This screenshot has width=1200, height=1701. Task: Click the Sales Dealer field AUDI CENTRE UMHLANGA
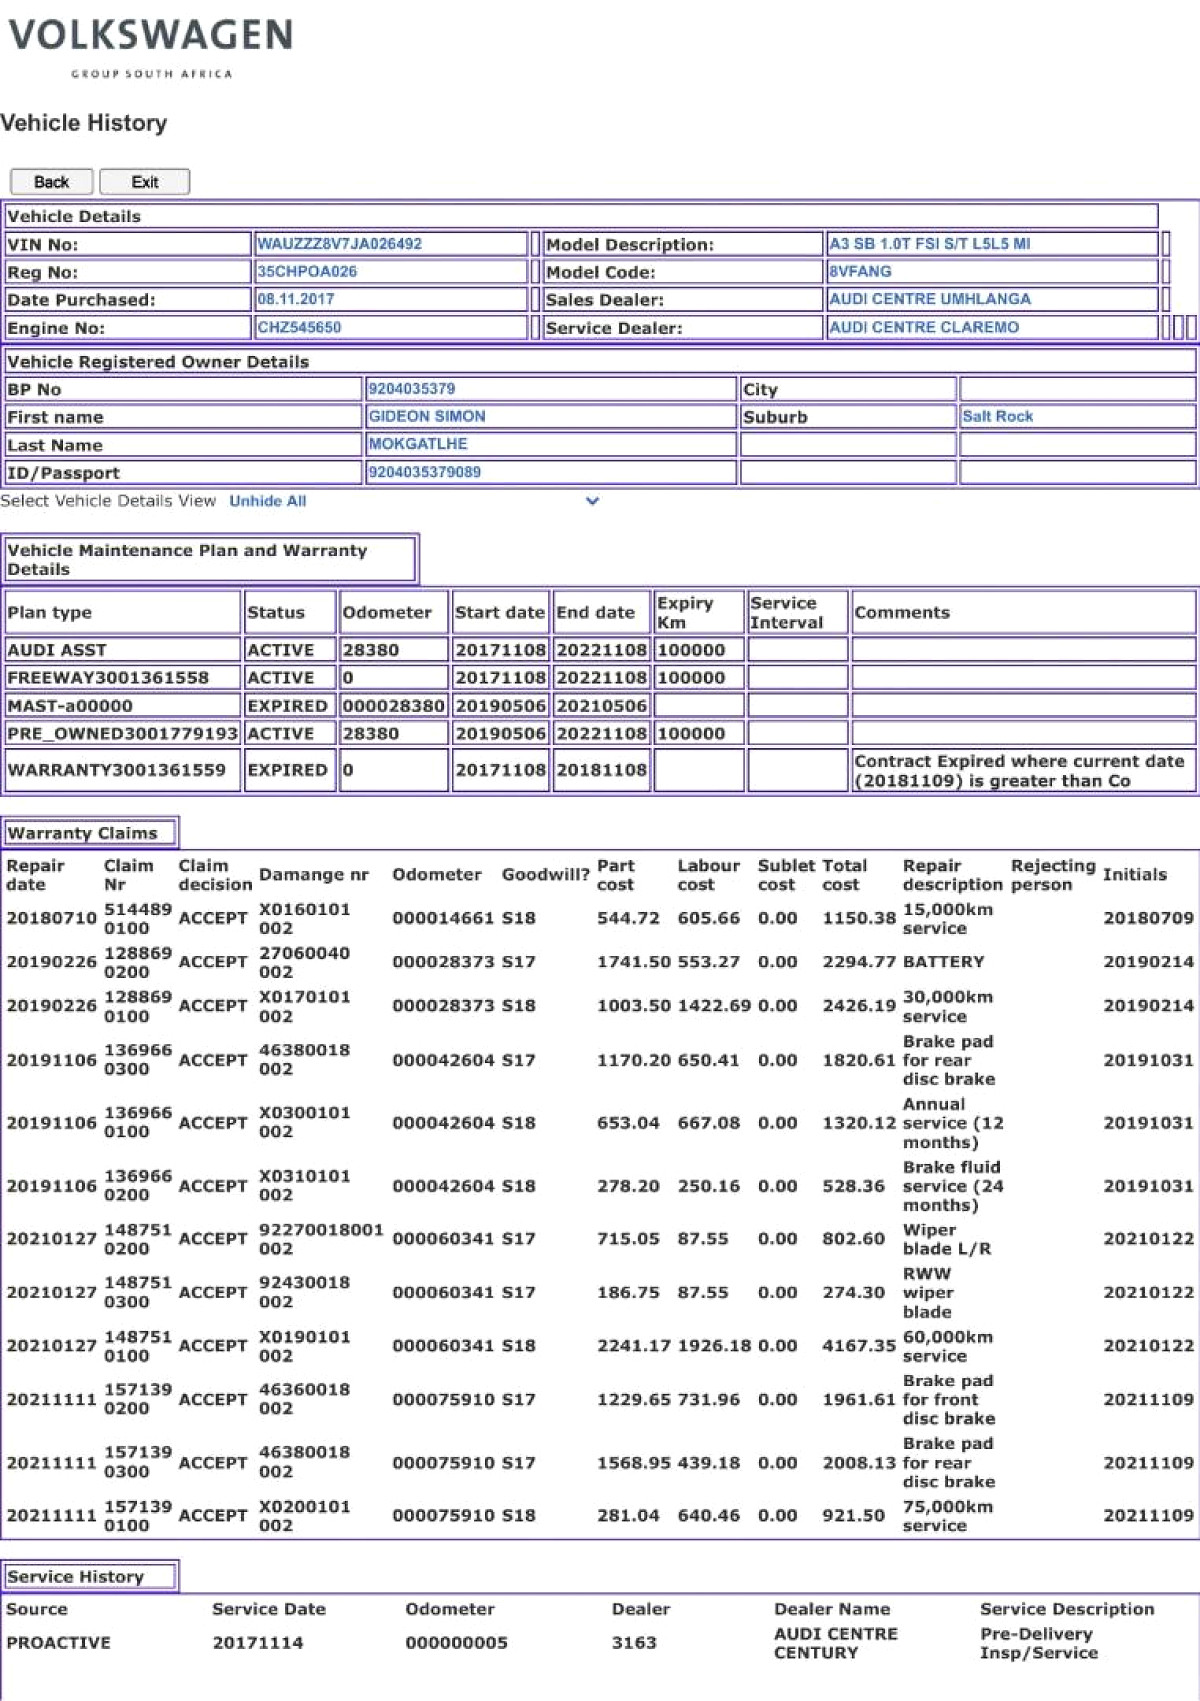pyautogui.click(x=992, y=299)
